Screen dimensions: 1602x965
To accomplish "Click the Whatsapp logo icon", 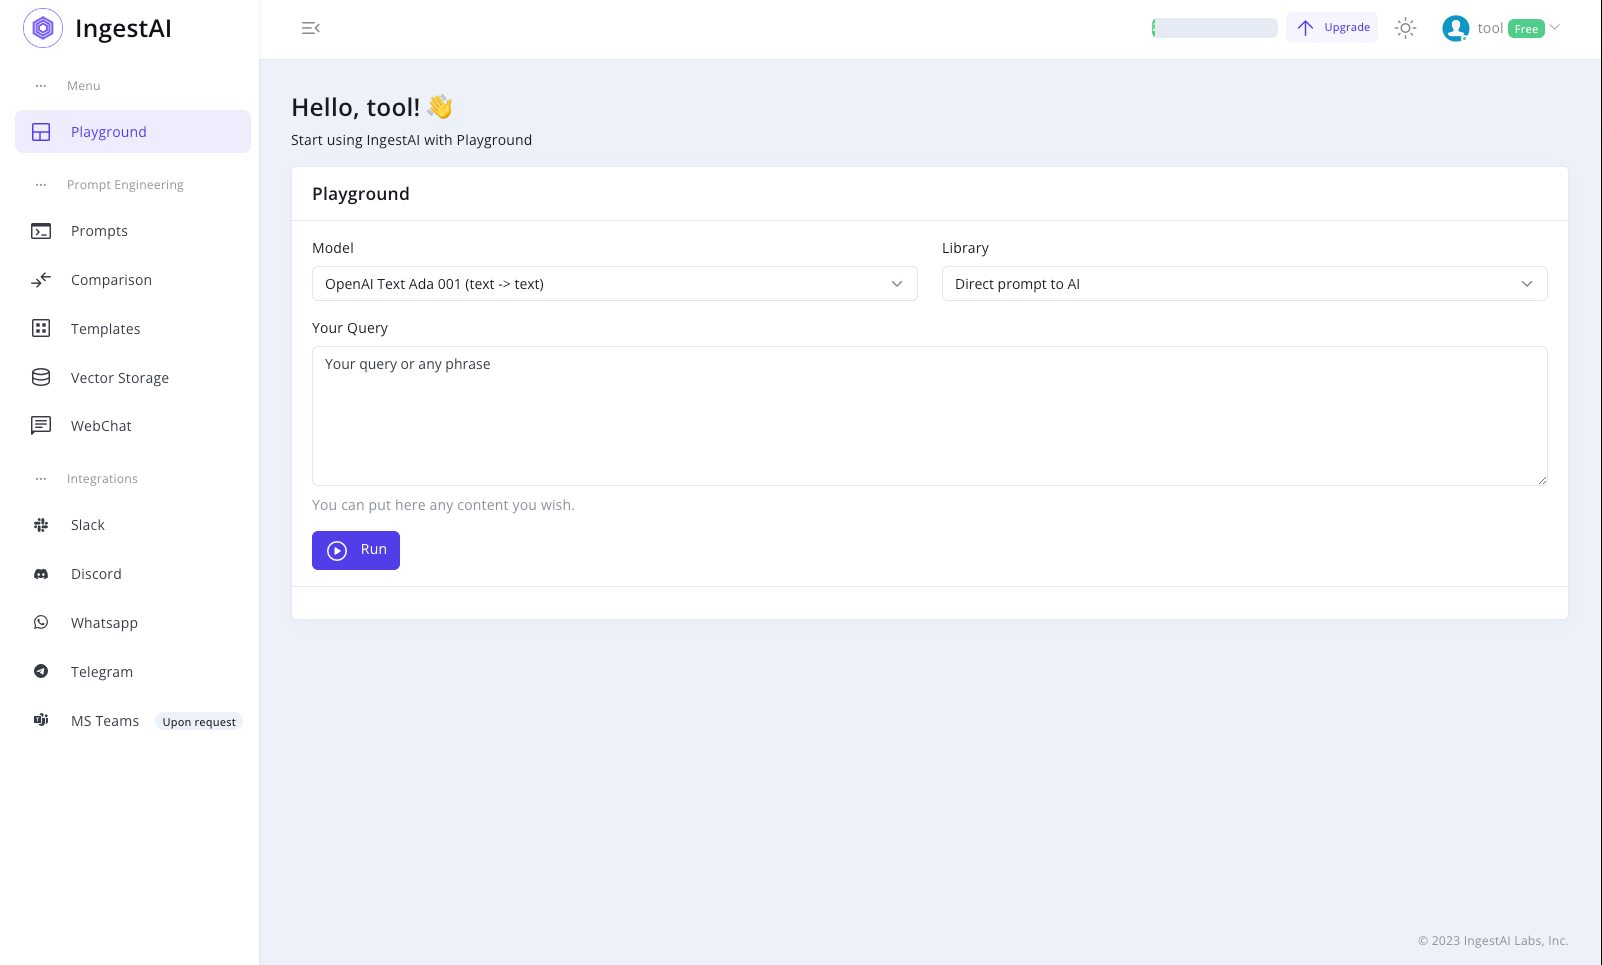I will pyautogui.click(x=41, y=622).
